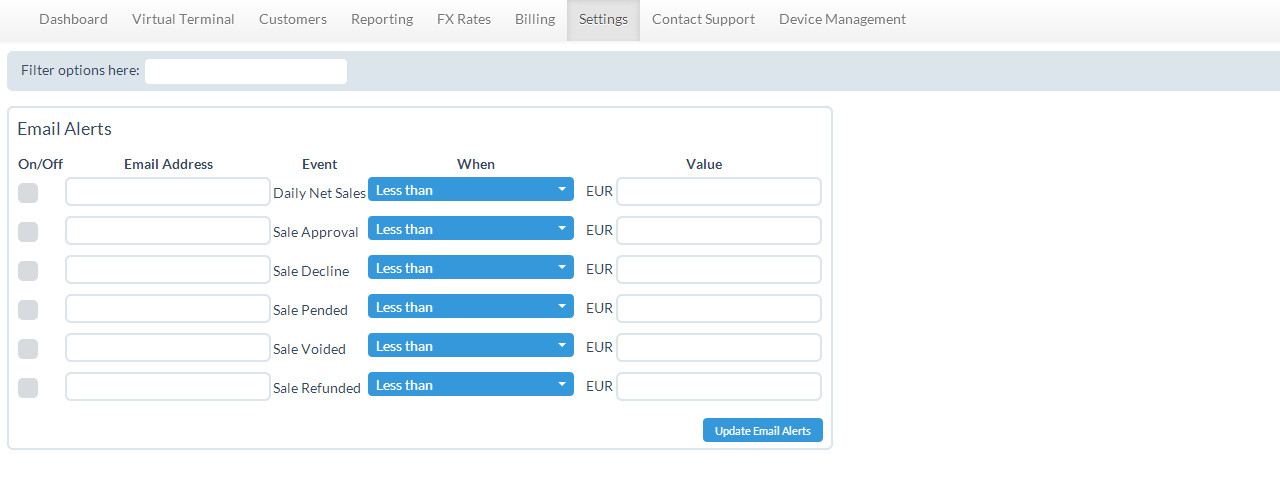Screen dimensions: 1280x500
Task: Check the Sale Voided alert checkbox
Action: click(28, 349)
